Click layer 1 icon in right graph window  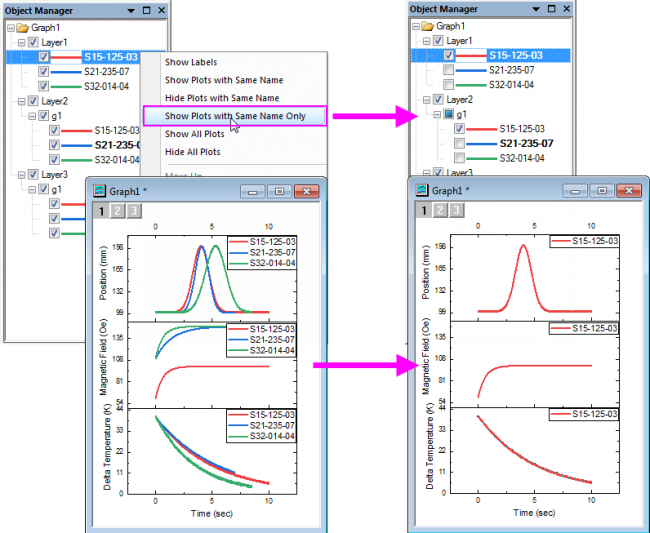425,210
